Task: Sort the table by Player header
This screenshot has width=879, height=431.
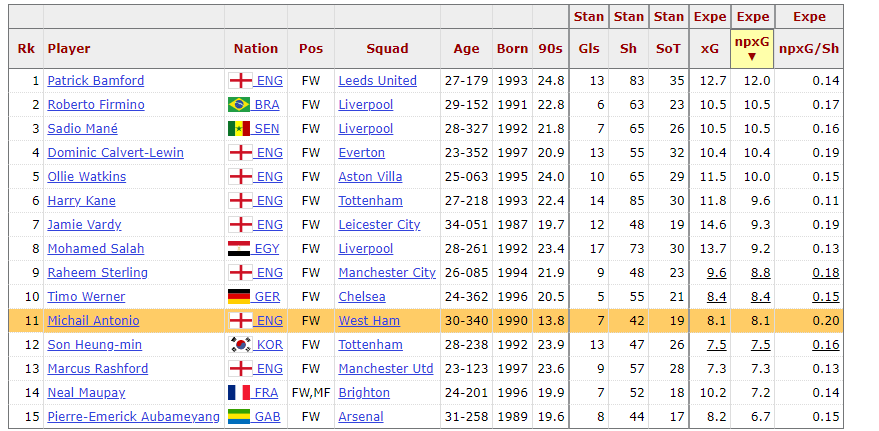Action: point(69,49)
